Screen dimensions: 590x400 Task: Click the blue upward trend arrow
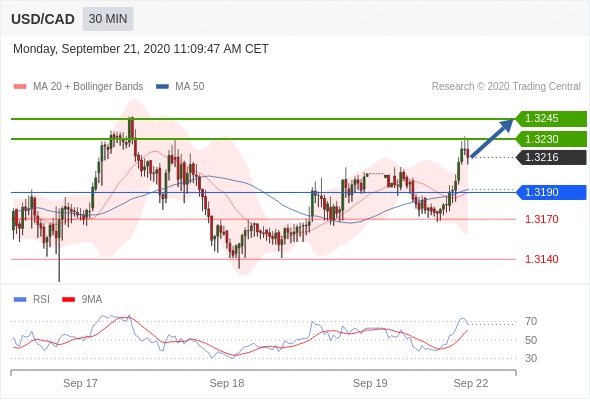pyautogui.click(x=492, y=138)
